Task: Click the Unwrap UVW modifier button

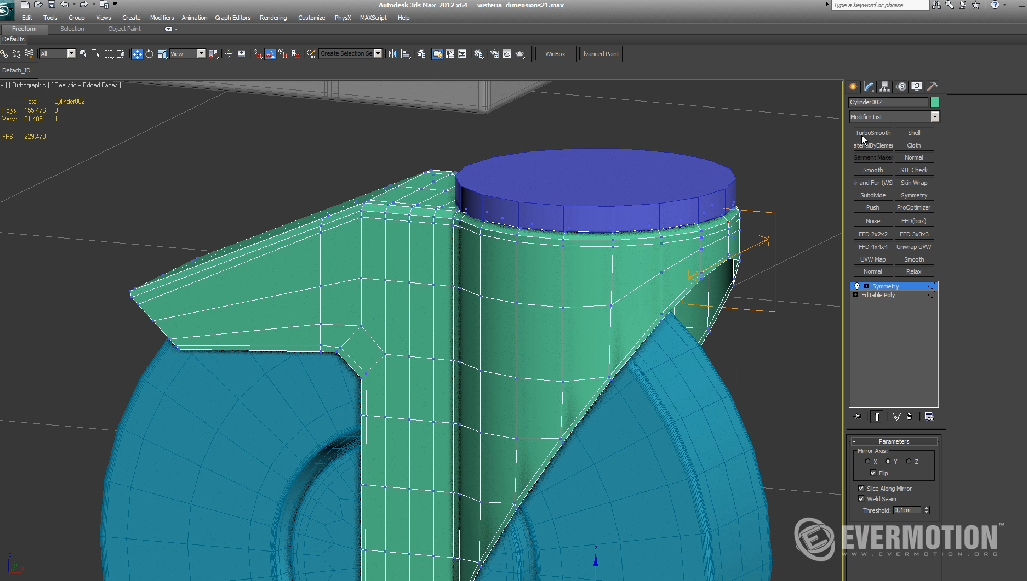Action: [914, 247]
